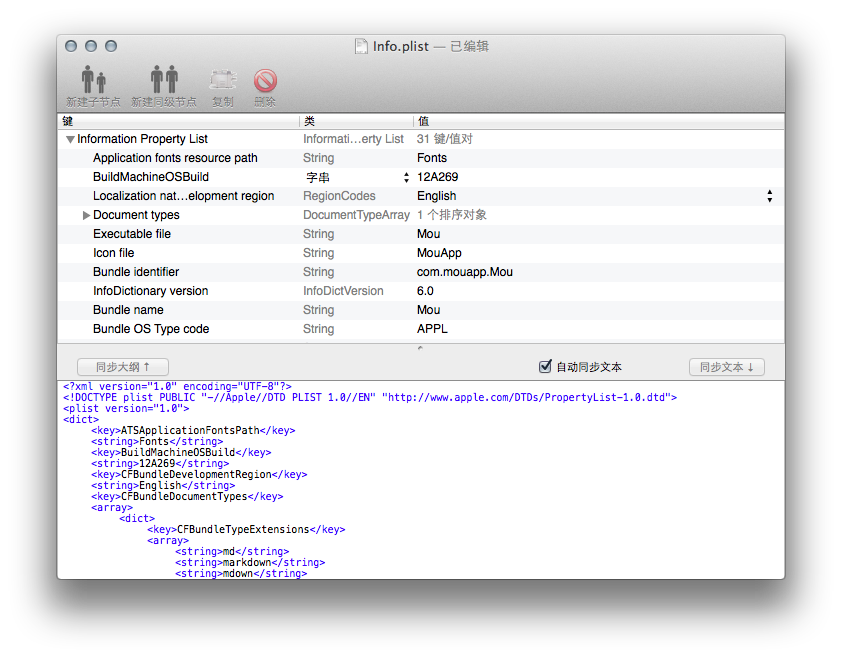Viewport: 842px width, 658px height.
Task: Select the Executable file row
Action: [421, 234]
